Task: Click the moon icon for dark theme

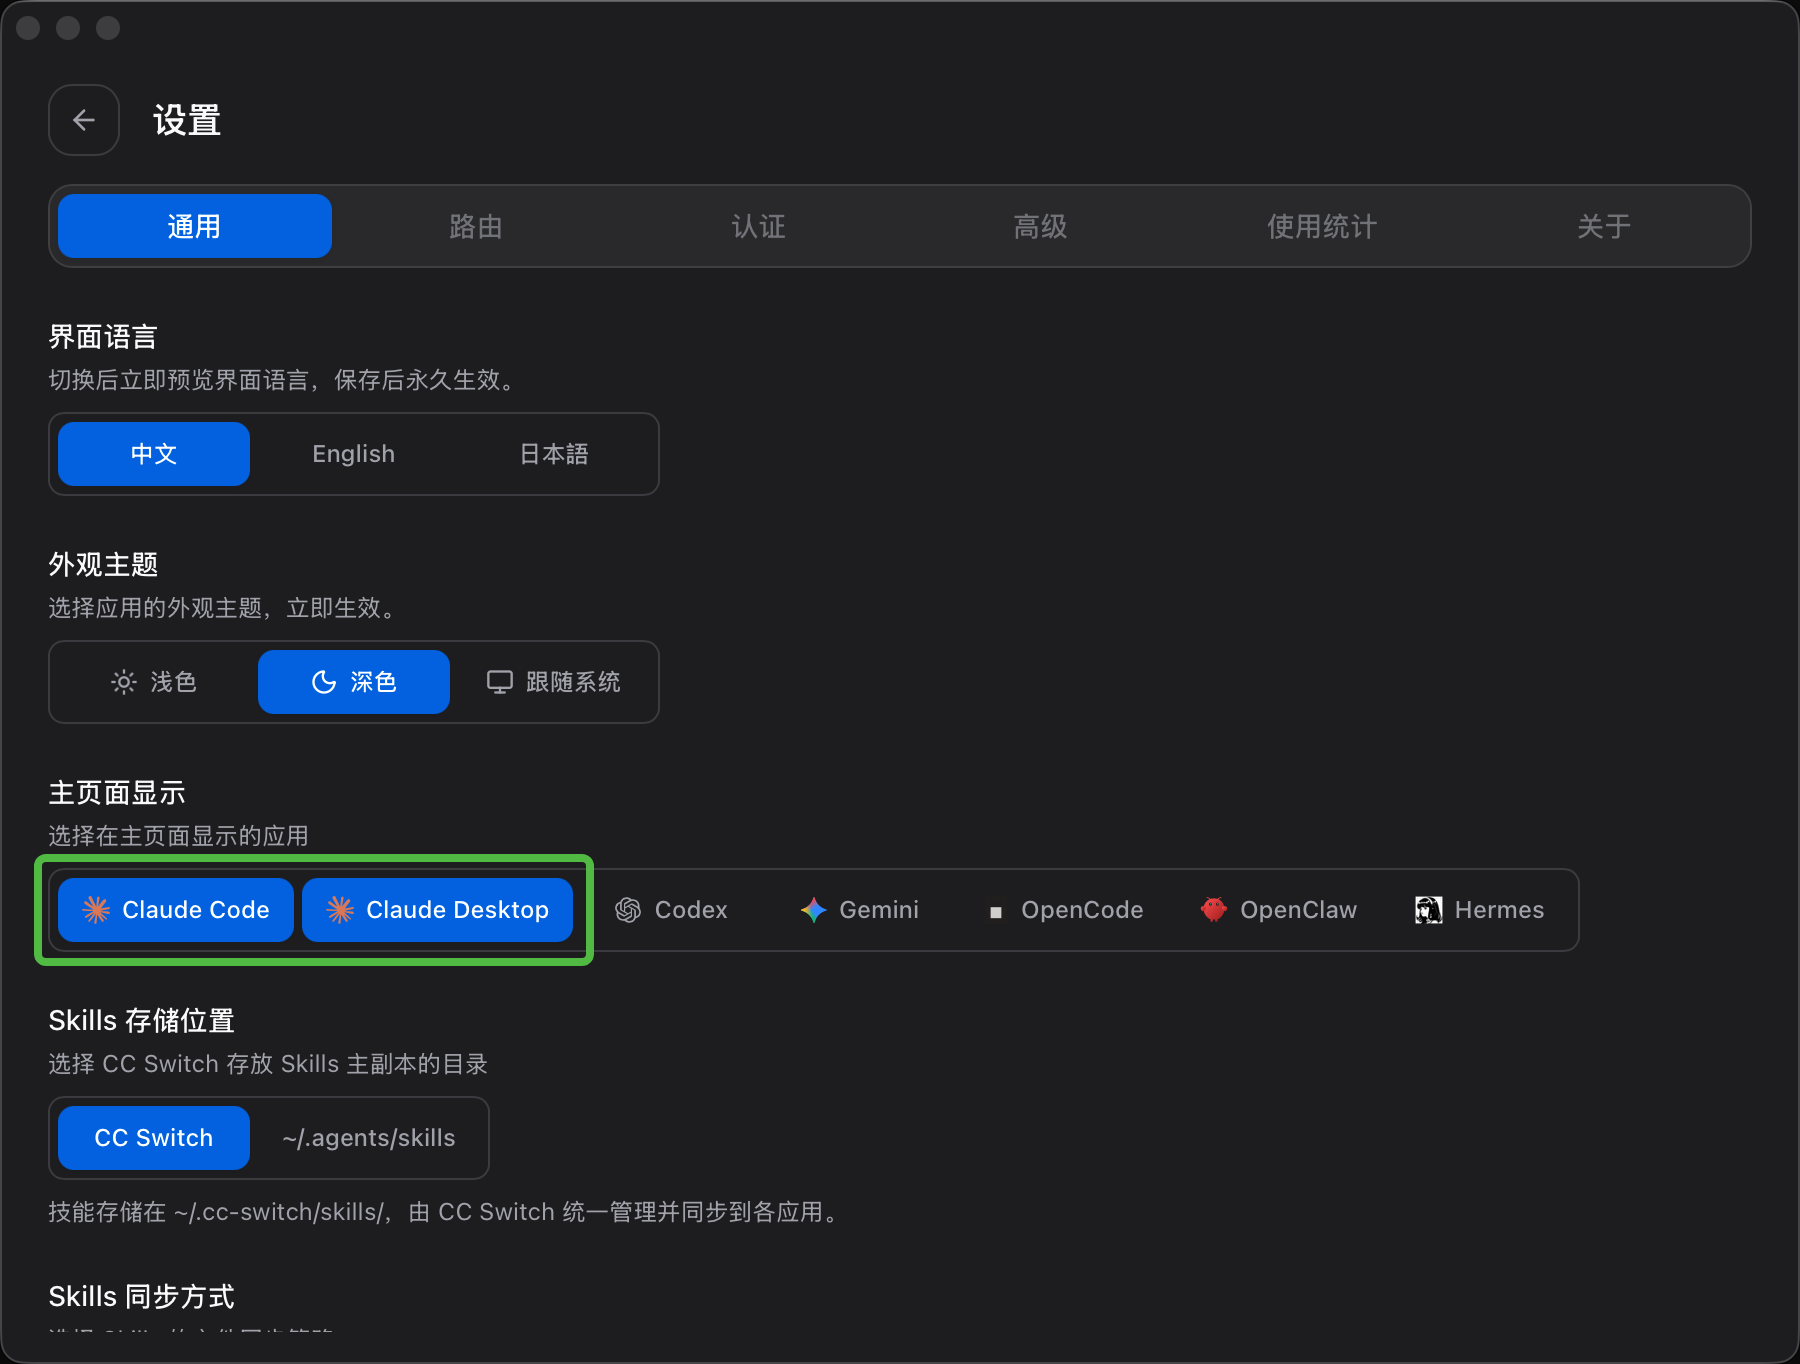Action: 324,682
